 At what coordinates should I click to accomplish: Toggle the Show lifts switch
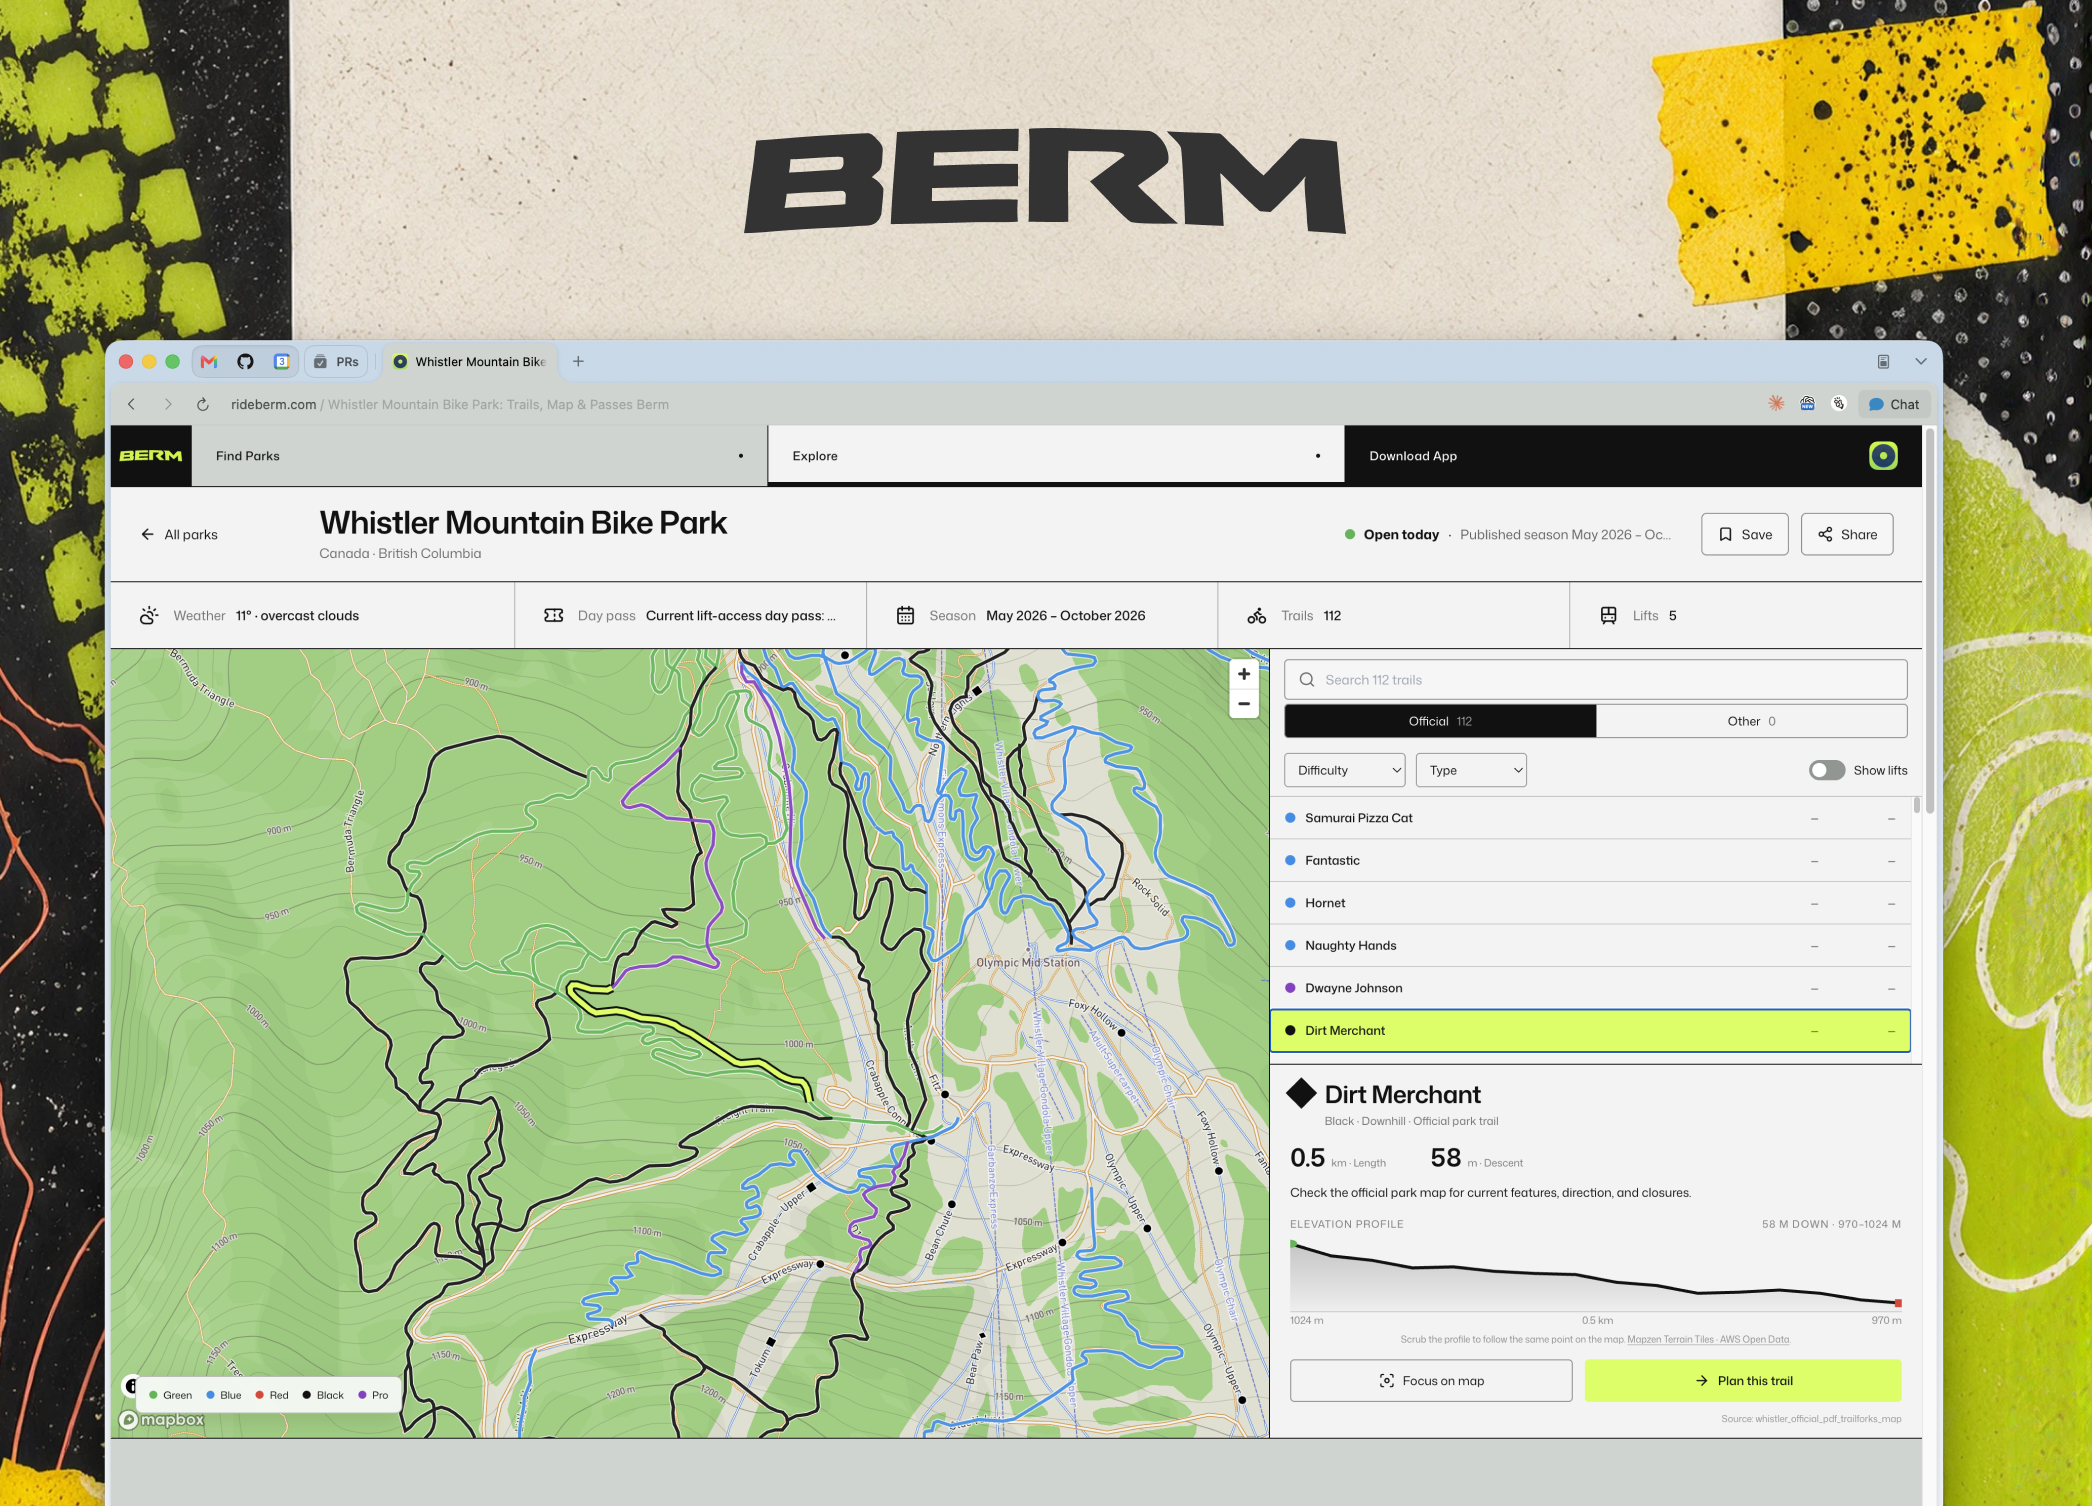[1827, 770]
